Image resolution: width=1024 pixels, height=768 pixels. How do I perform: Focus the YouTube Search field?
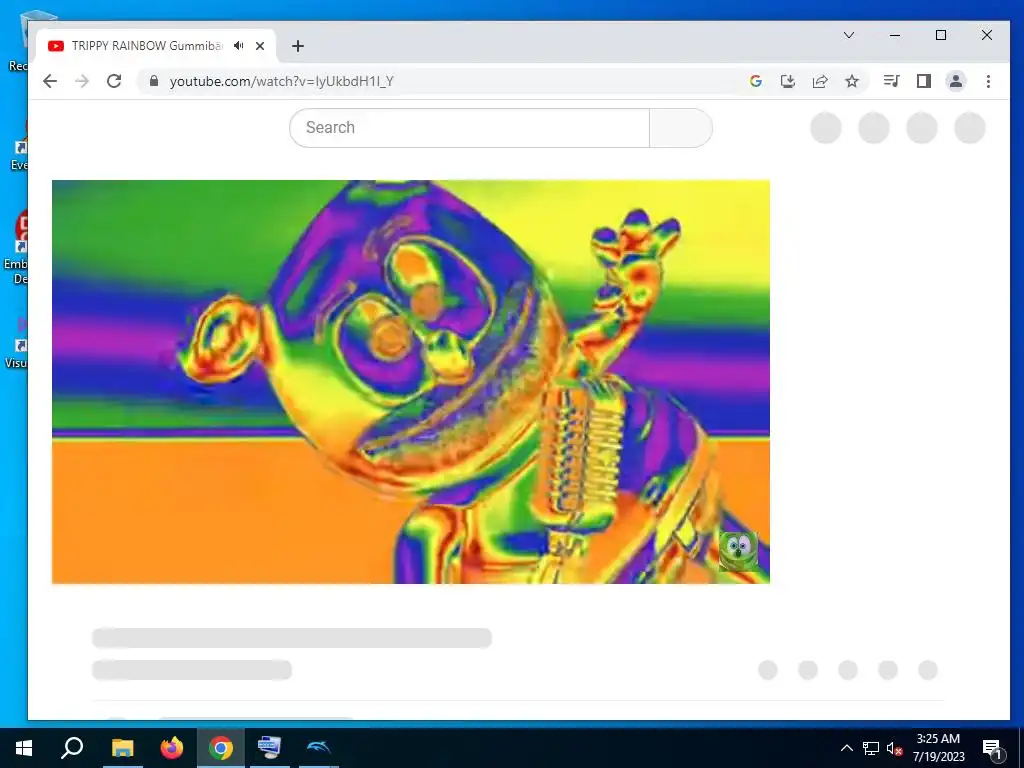tap(470, 128)
